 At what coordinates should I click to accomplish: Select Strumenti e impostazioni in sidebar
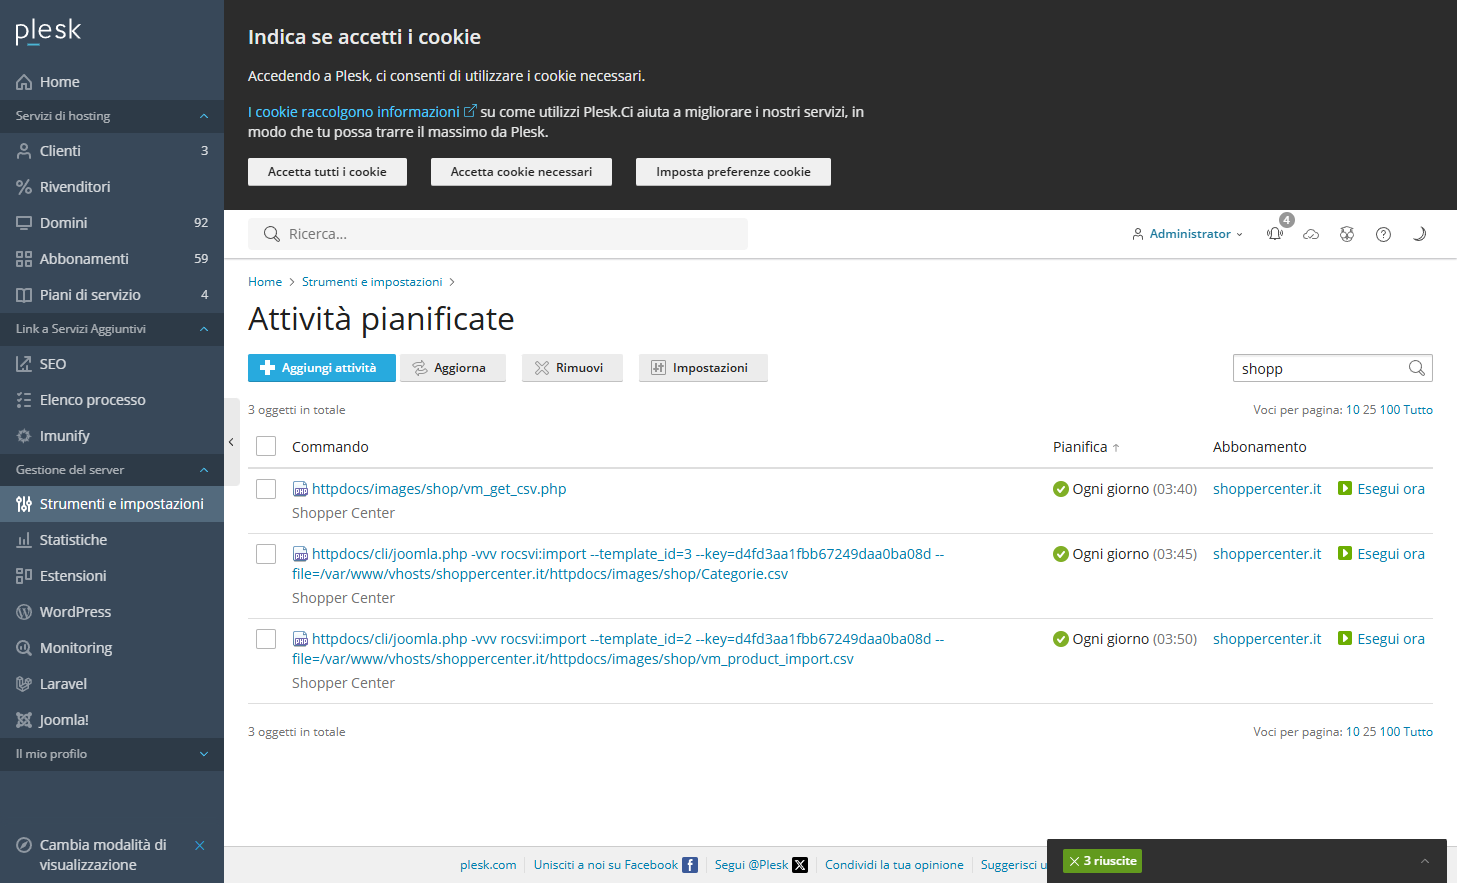(x=112, y=504)
